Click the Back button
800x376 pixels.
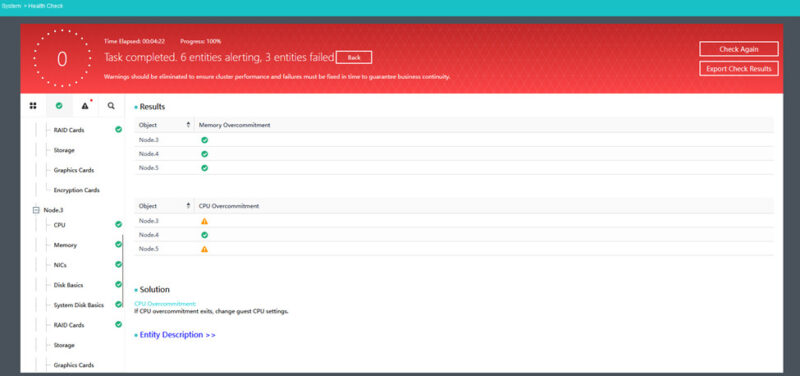pos(354,58)
